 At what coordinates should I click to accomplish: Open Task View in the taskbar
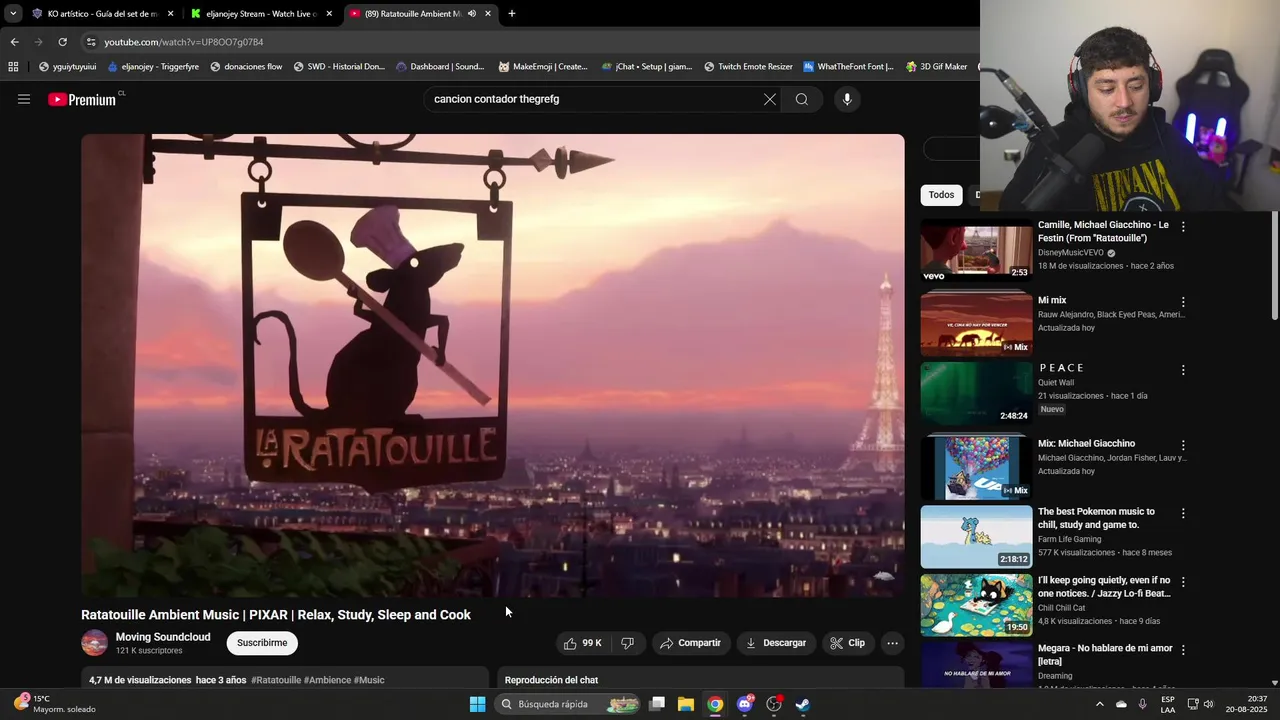(x=657, y=704)
